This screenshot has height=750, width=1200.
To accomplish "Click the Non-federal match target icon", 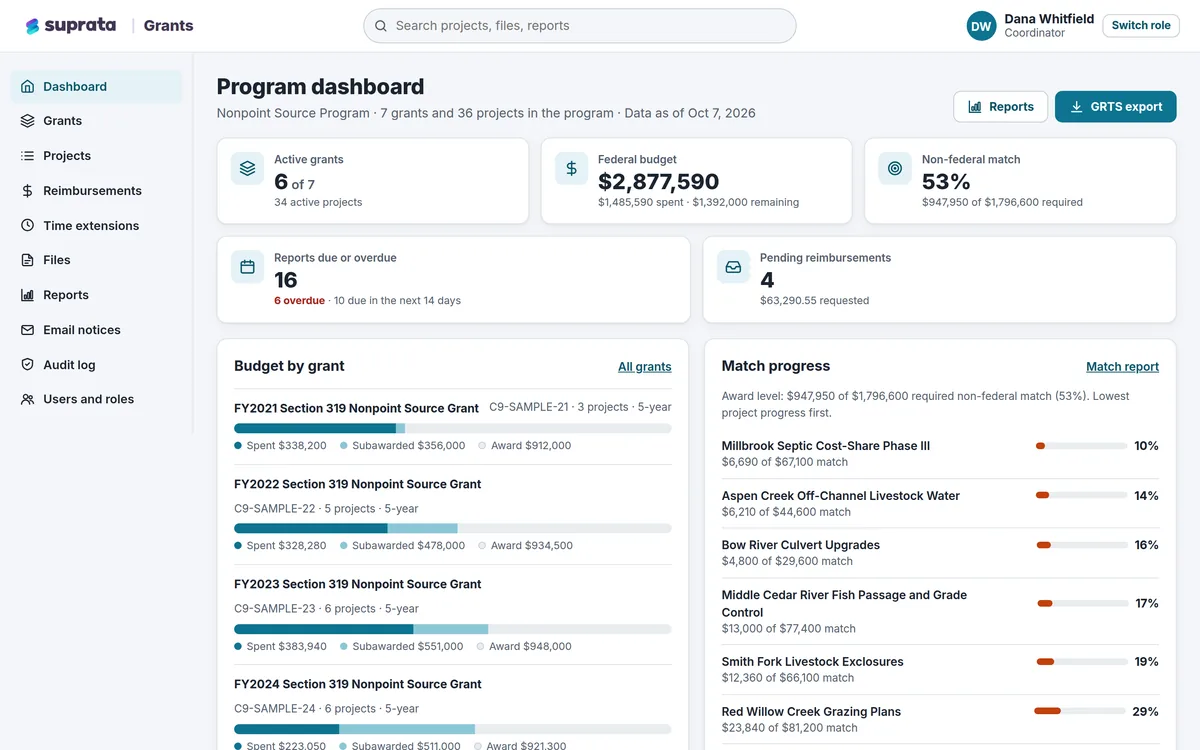I will 895,168.
